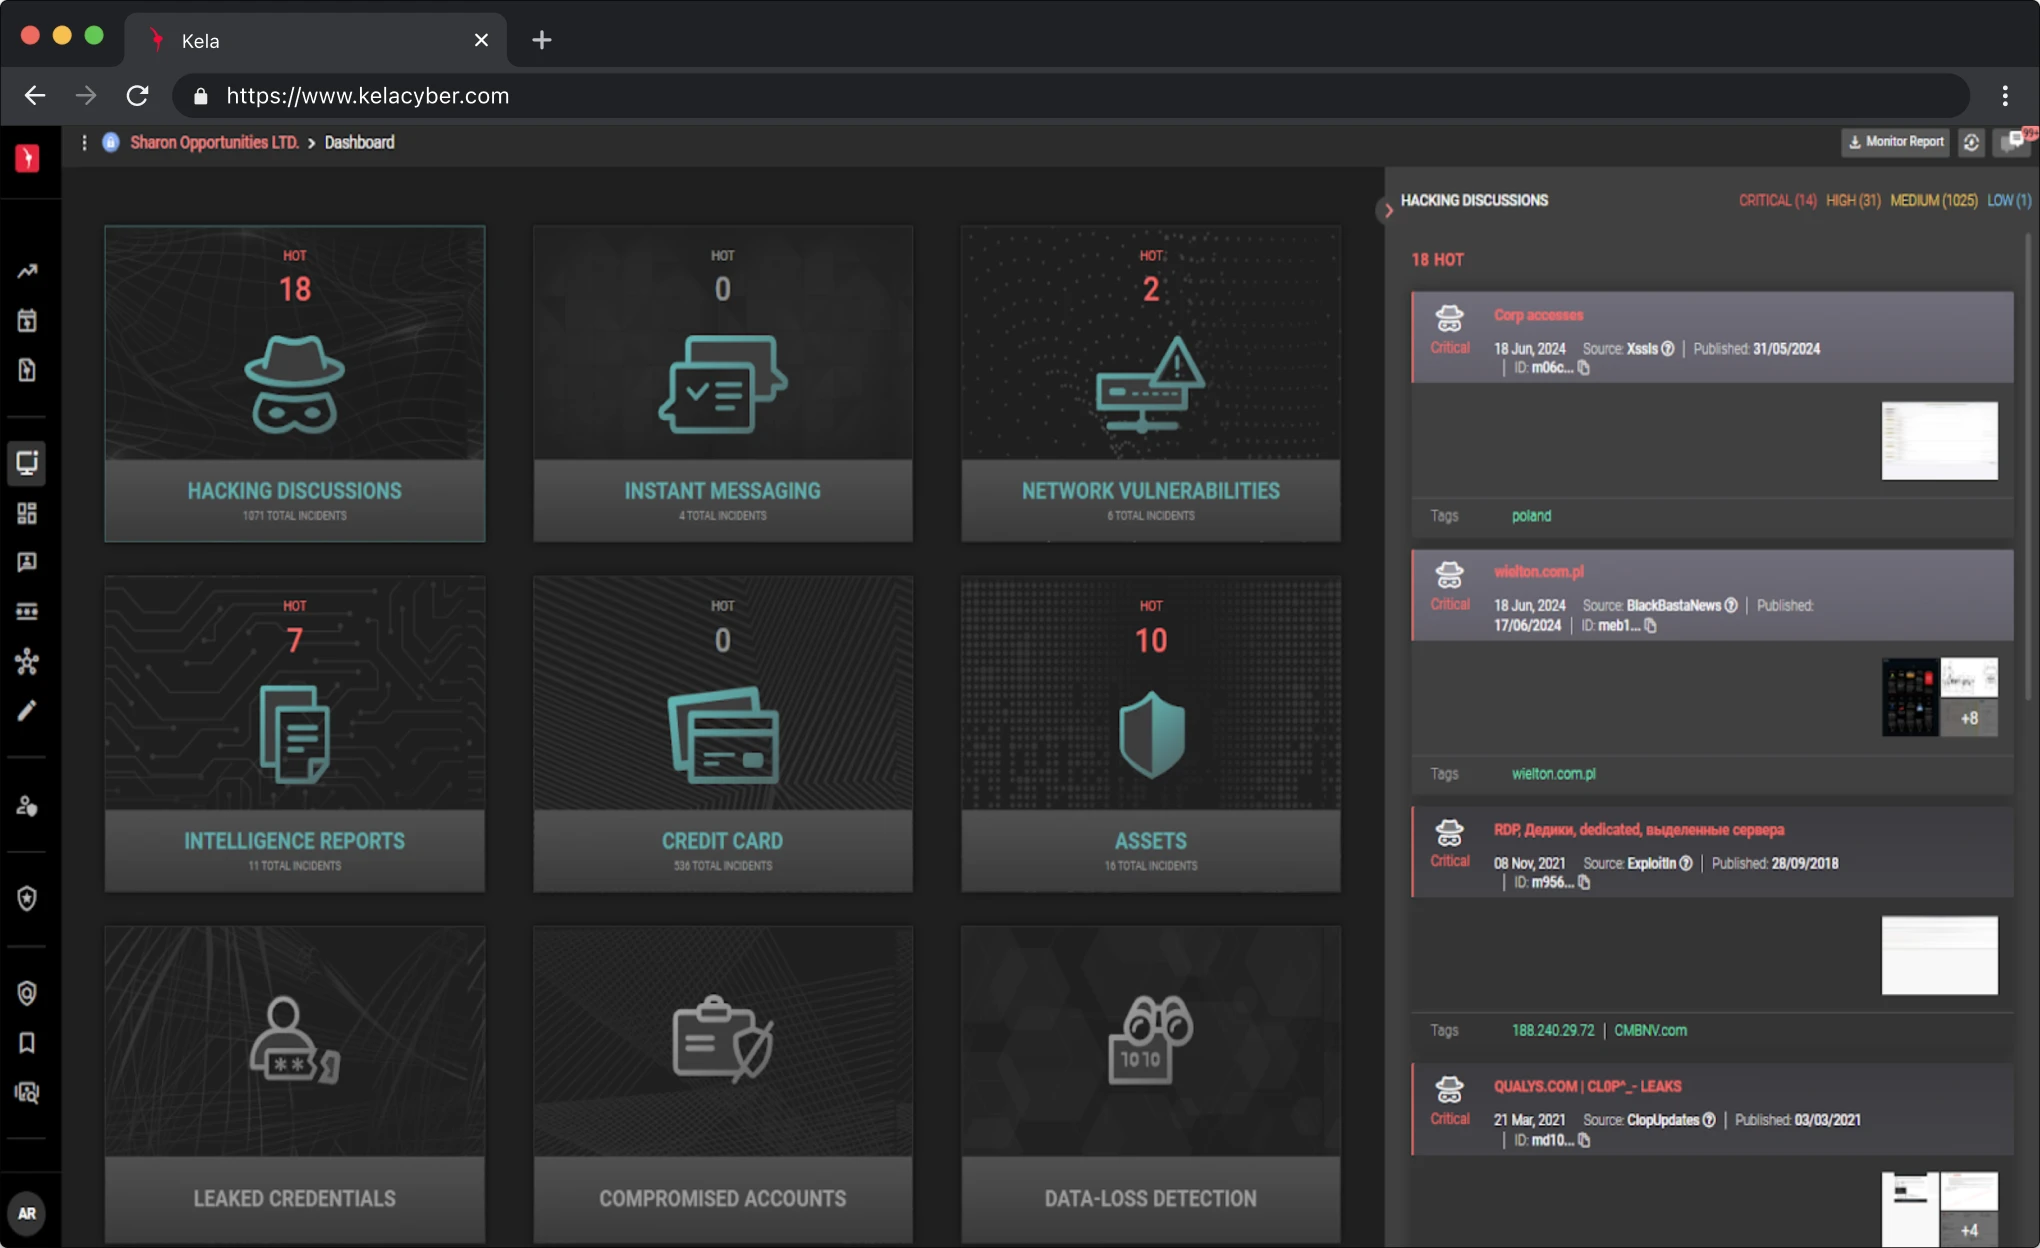This screenshot has height=1248, width=2040.
Task: Open the contact card sidebar icon
Action: 27,562
